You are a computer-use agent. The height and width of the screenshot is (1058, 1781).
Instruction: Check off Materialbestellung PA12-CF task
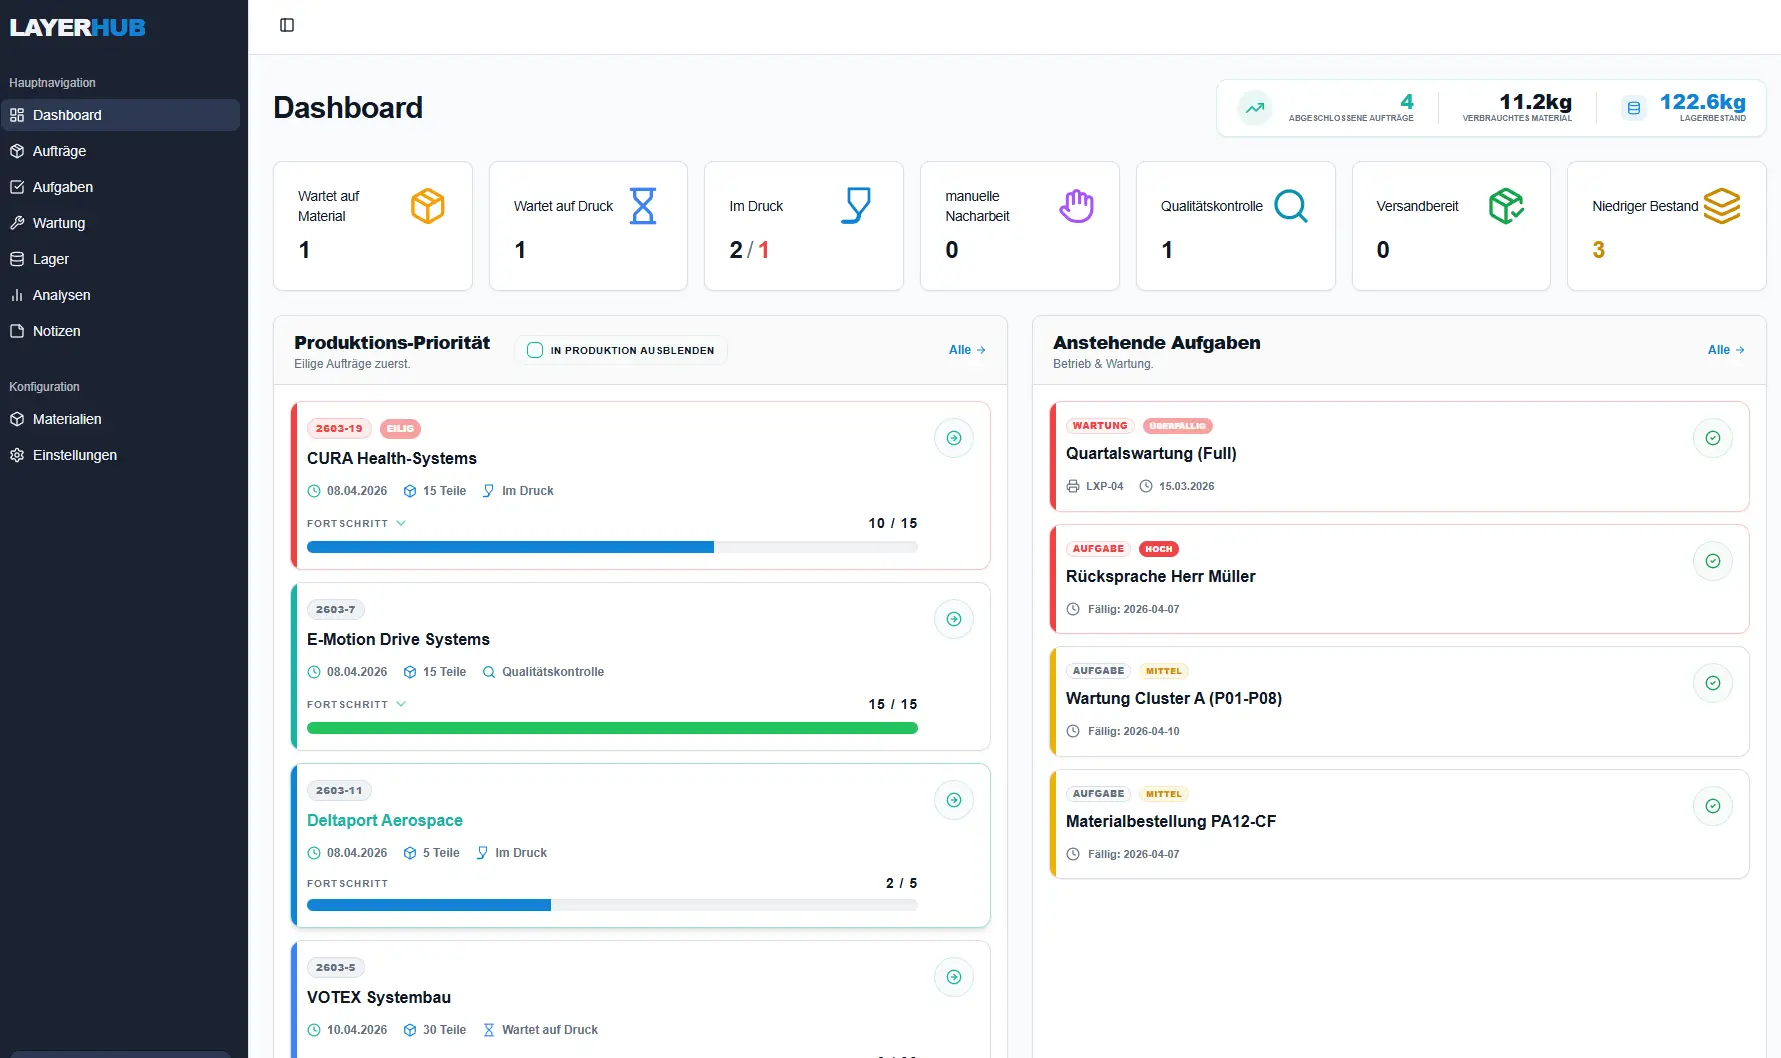(x=1713, y=806)
